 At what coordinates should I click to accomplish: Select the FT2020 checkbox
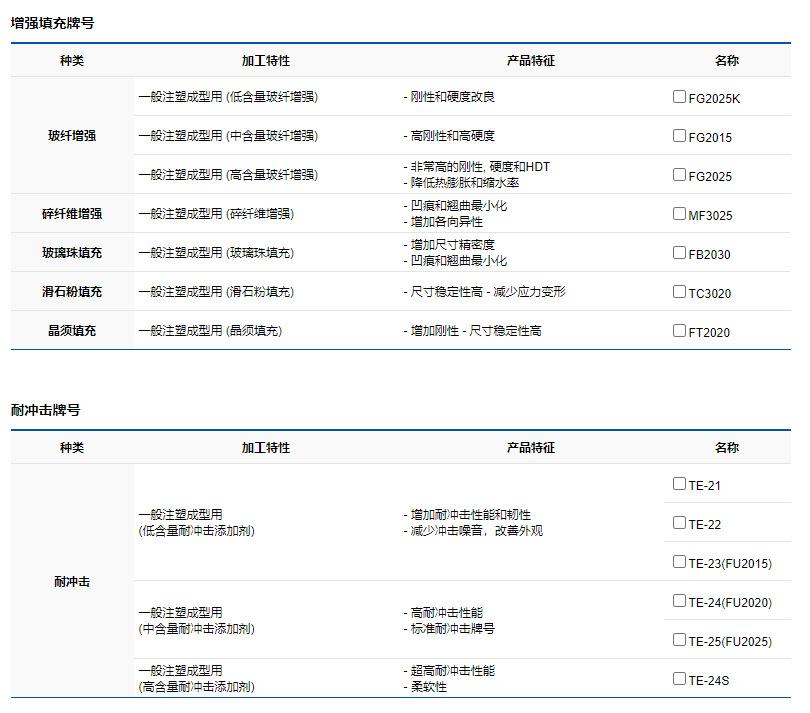[680, 331]
